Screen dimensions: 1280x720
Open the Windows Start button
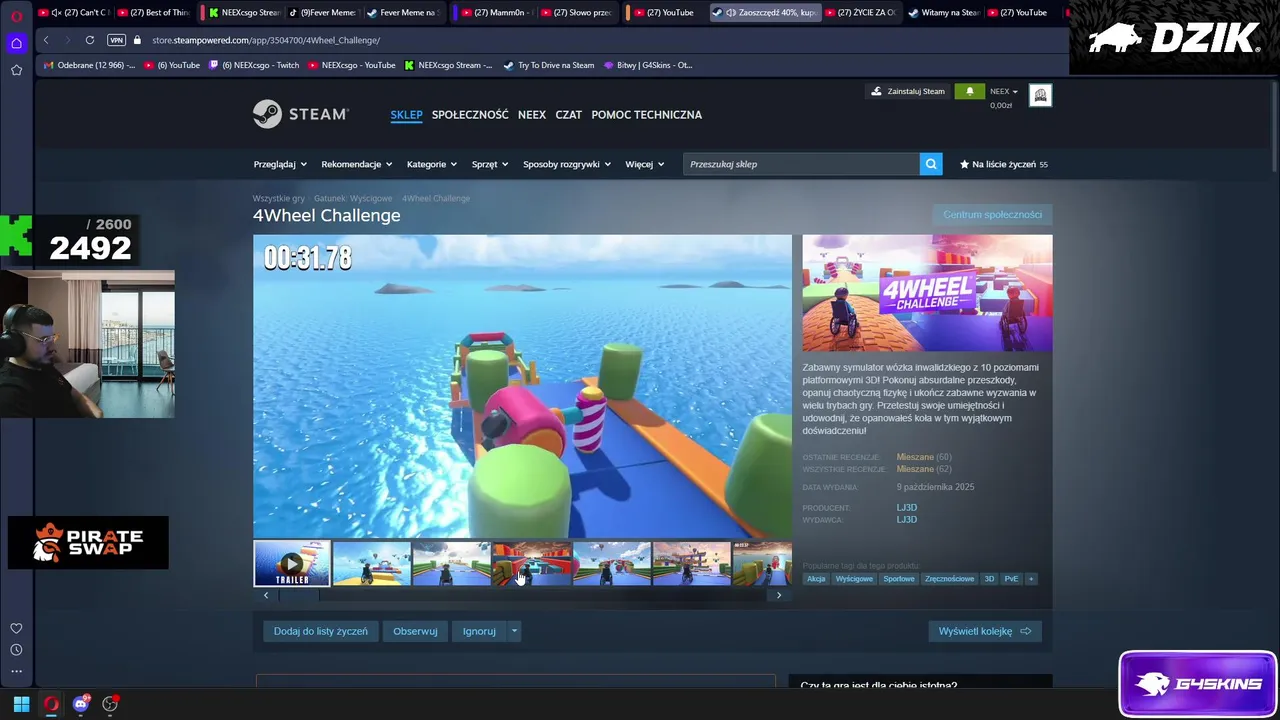click(x=21, y=704)
